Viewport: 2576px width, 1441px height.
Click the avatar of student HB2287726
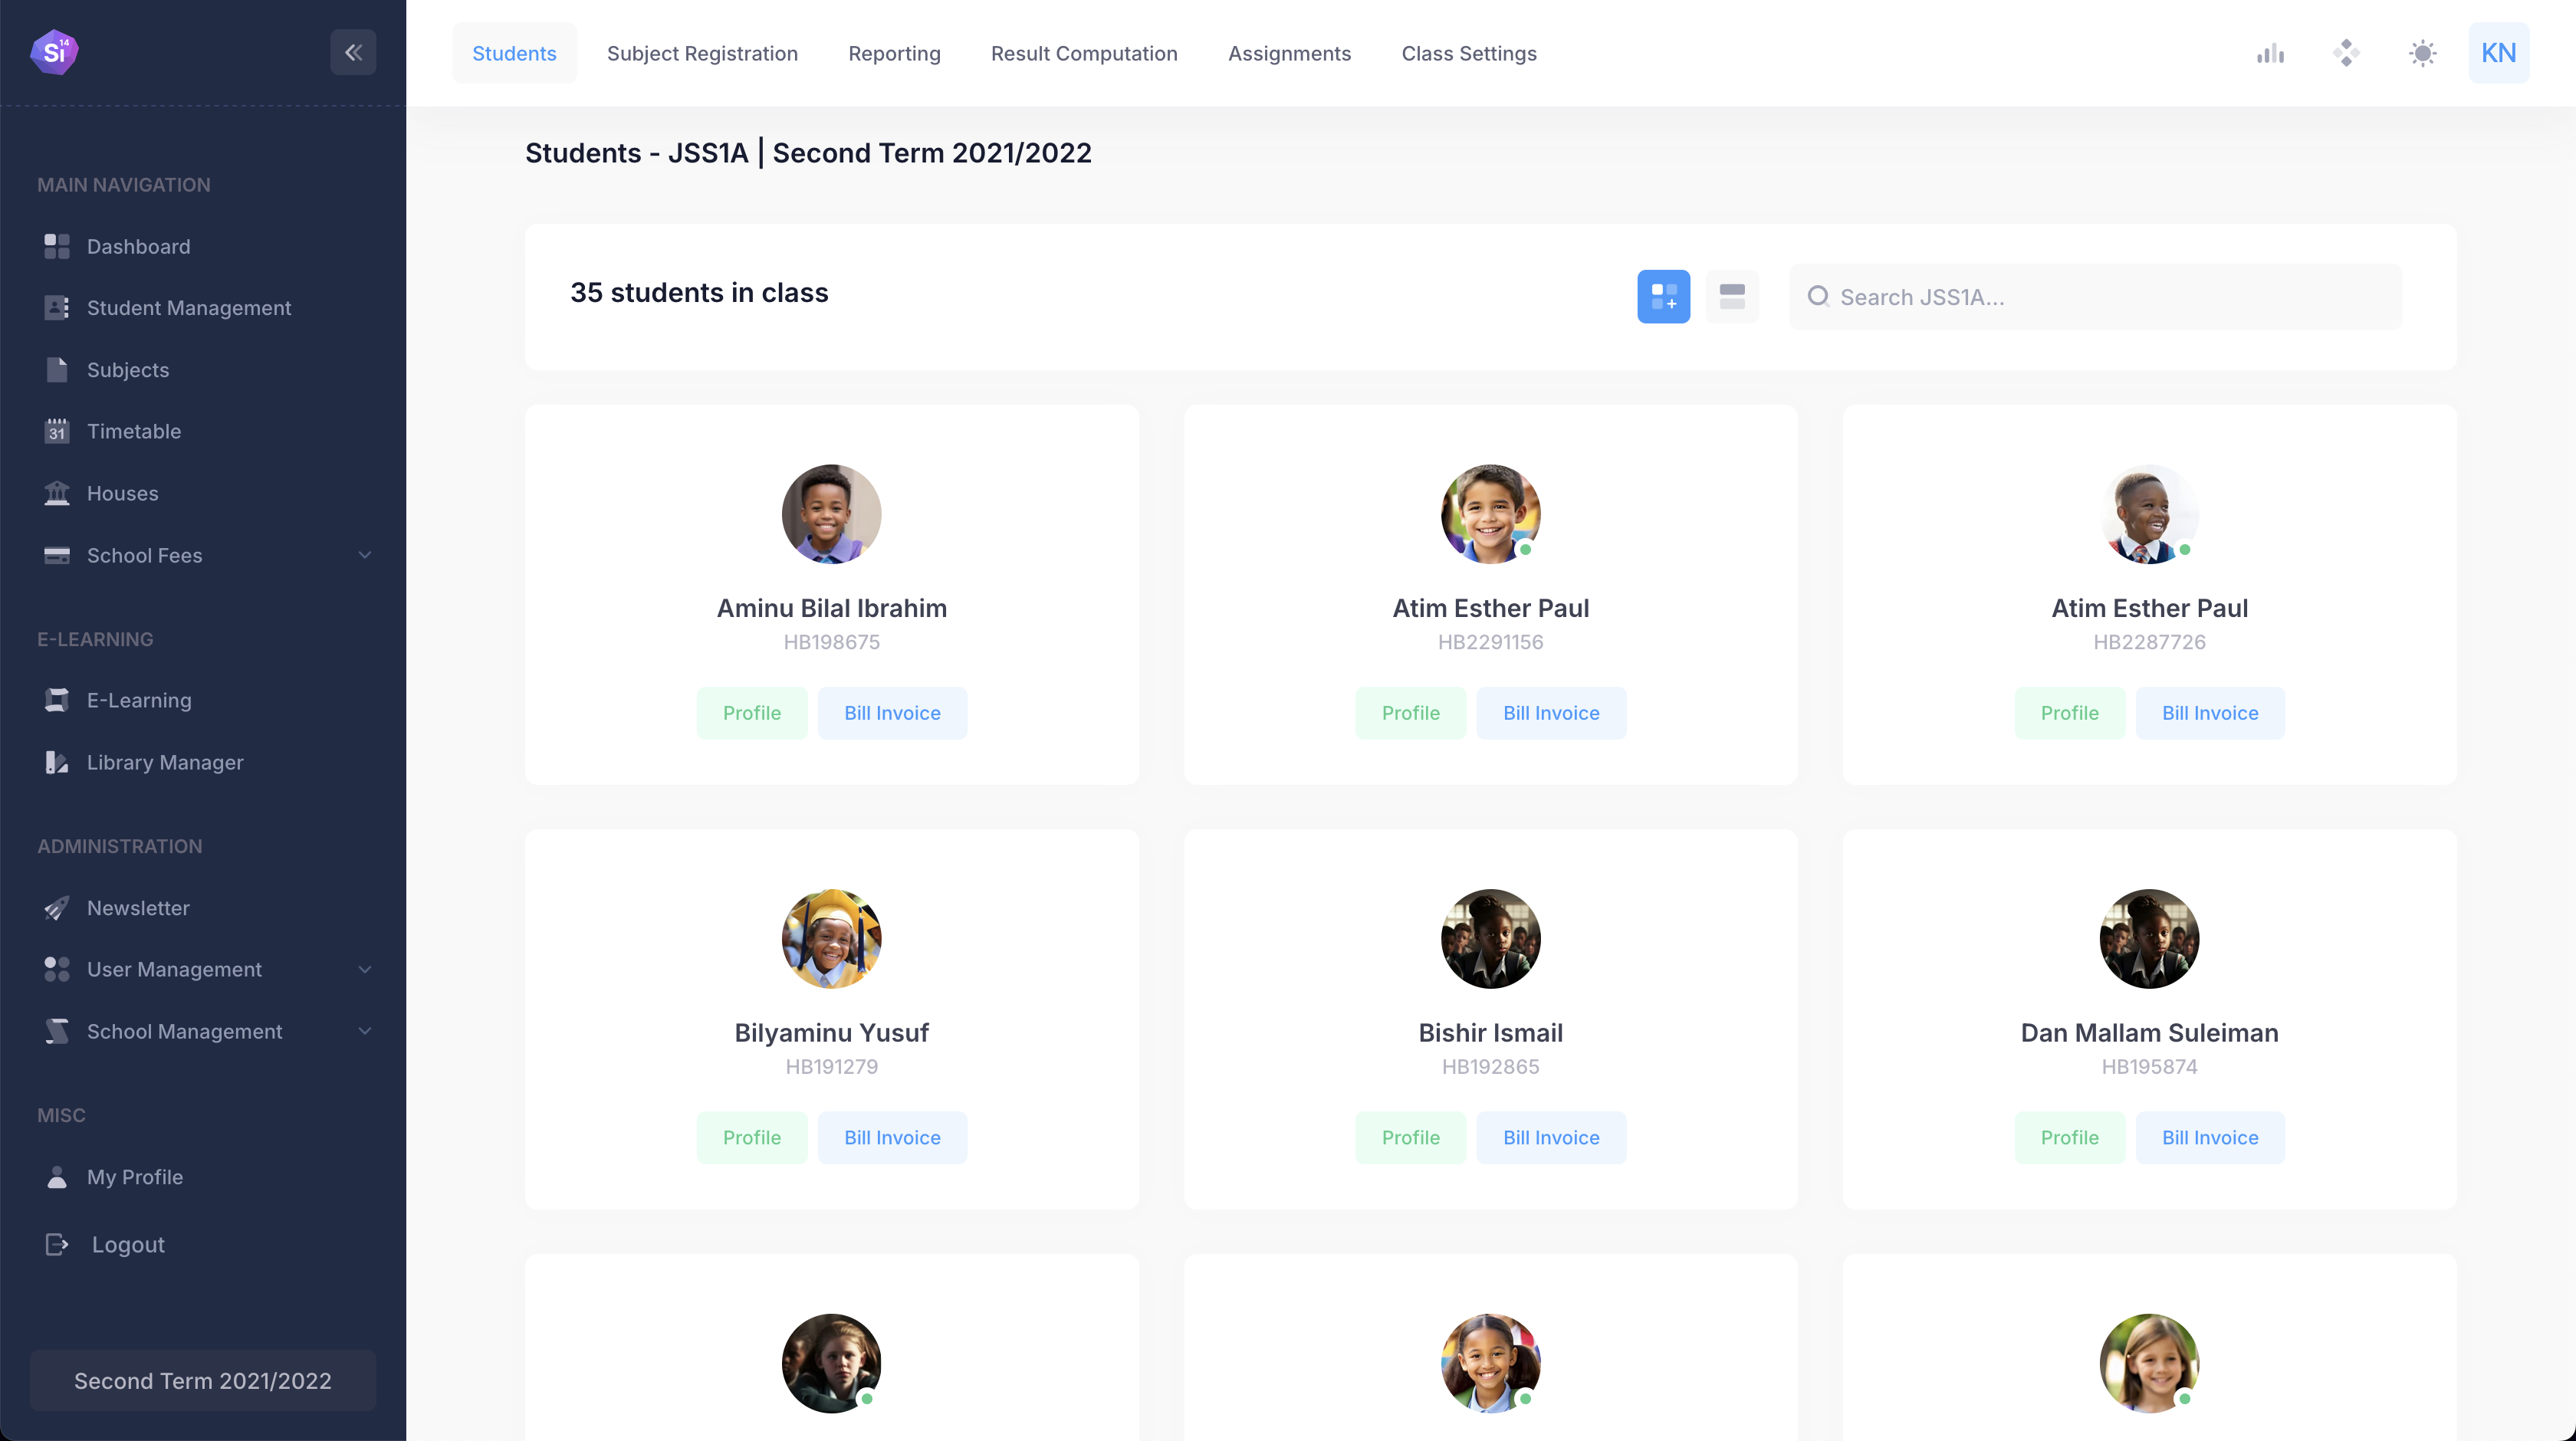click(2149, 514)
